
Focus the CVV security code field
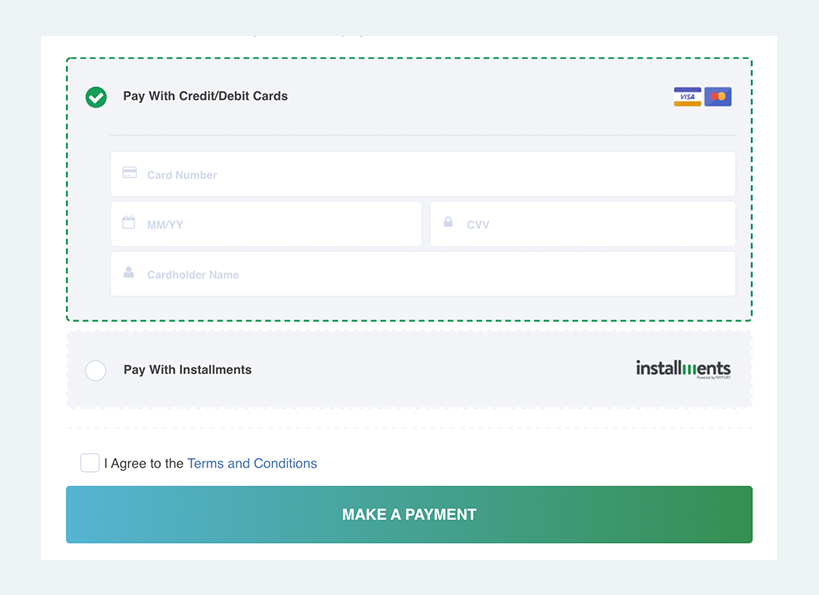coord(583,224)
